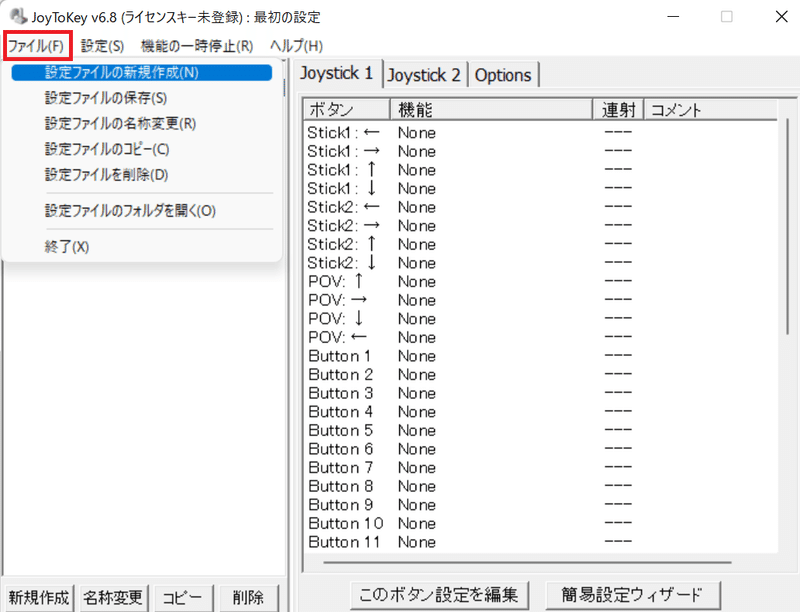
Task: Select the Button 9 row
Action: [541, 505]
